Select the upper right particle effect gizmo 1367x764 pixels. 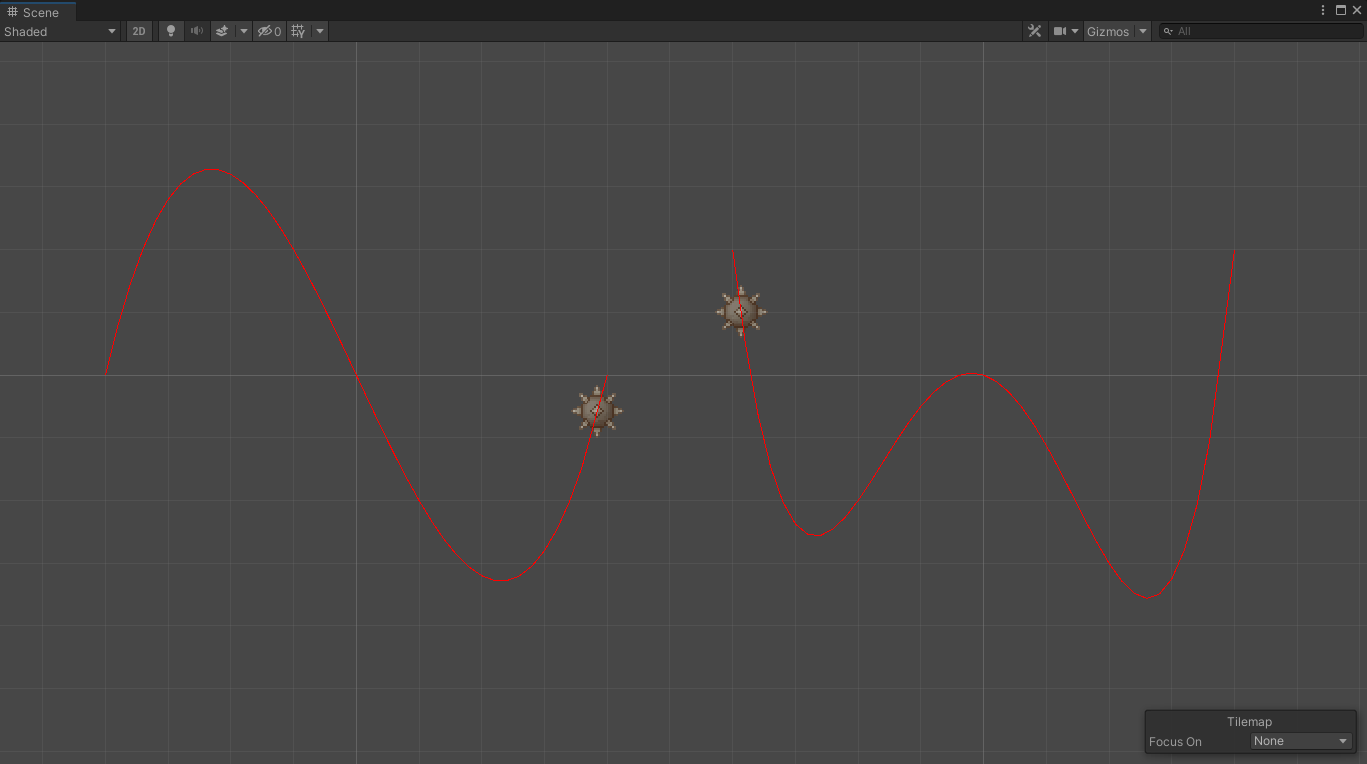point(740,311)
